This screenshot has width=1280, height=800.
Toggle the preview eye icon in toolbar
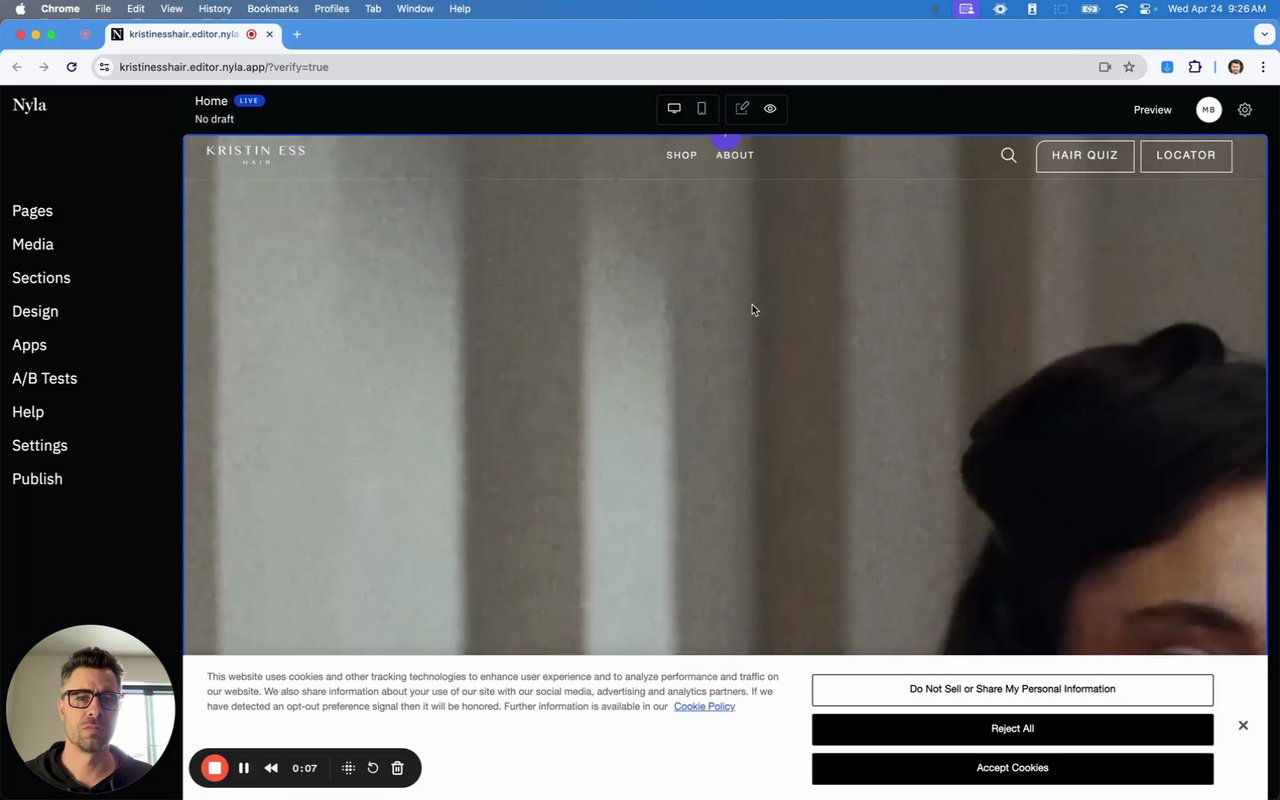click(x=770, y=109)
